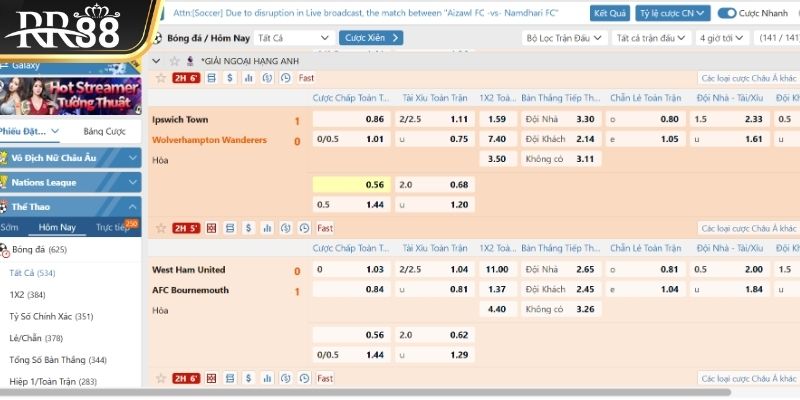Image resolution: width=800 pixels, height=400 pixels.
Task: Open Bộ Lọc Trận Đấu filter dropdown
Action: pos(564,38)
